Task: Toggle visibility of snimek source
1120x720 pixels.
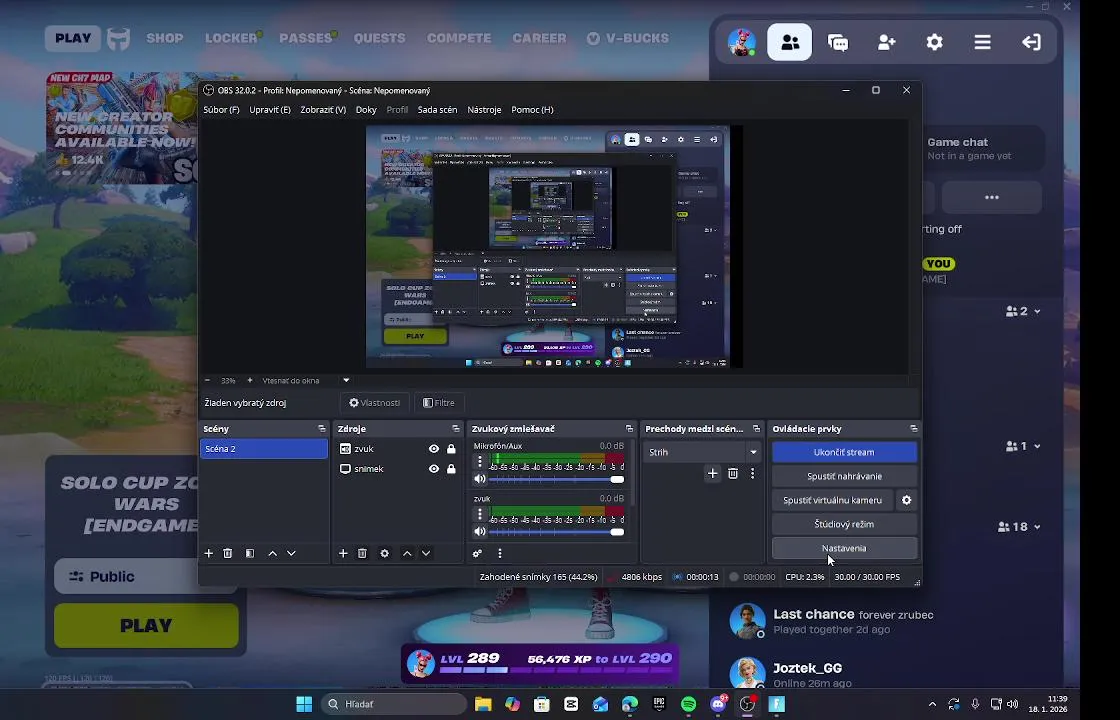Action: [x=434, y=469]
